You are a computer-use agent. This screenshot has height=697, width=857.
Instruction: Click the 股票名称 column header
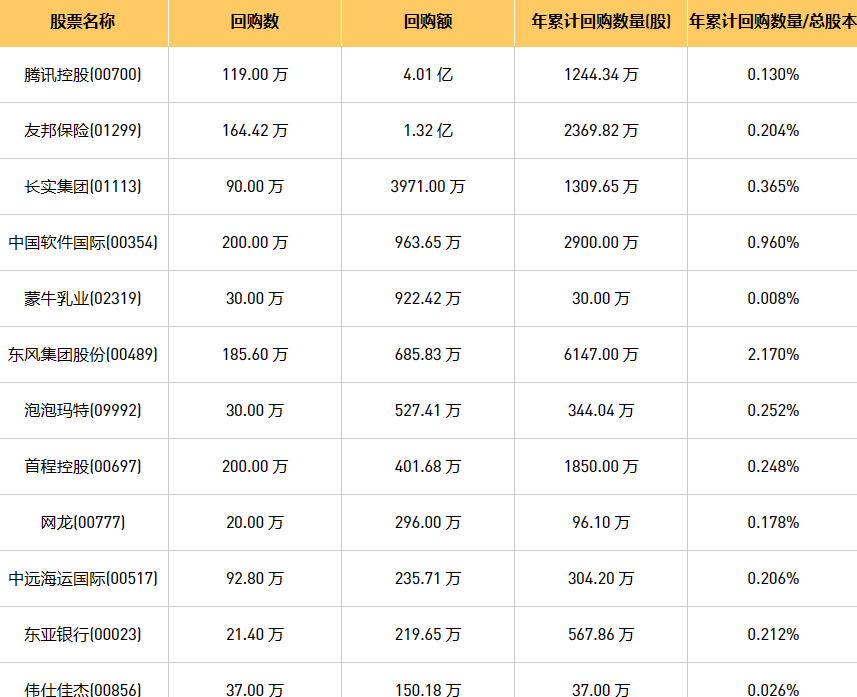83,21
